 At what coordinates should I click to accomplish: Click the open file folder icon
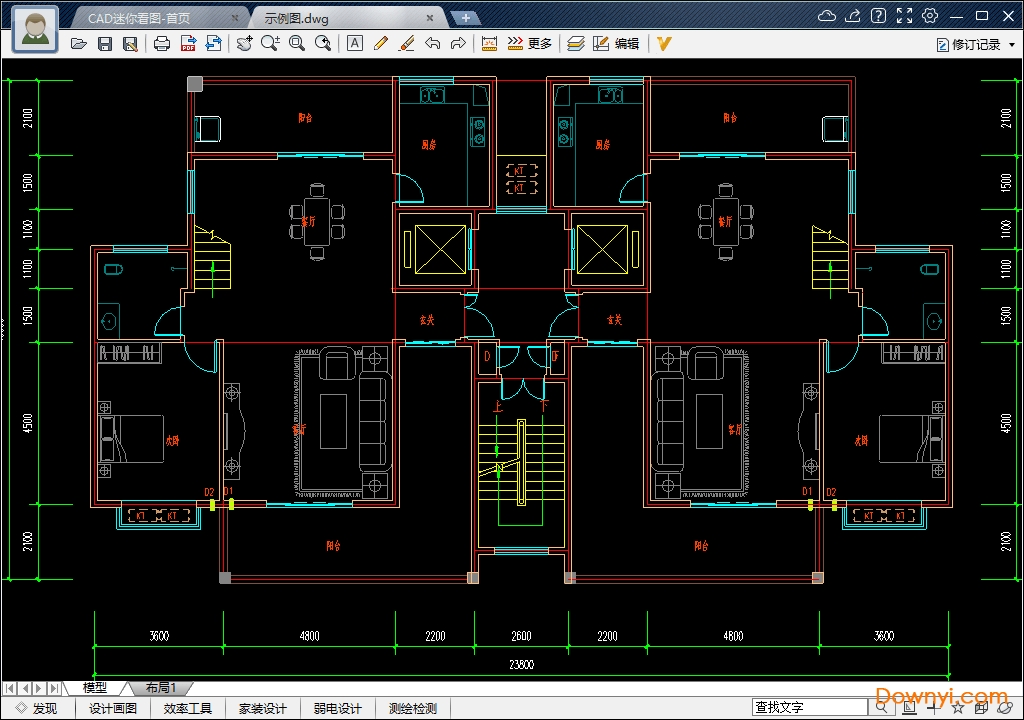point(79,44)
